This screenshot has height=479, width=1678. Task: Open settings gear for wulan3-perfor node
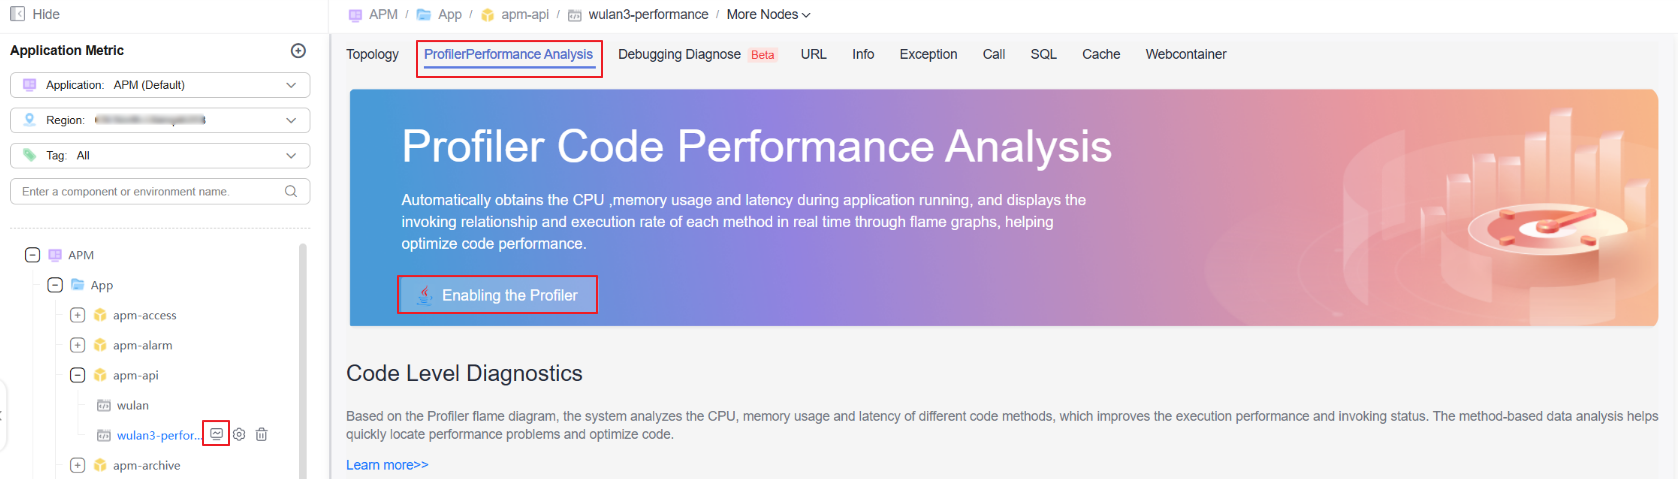click(x=239, y=434)
